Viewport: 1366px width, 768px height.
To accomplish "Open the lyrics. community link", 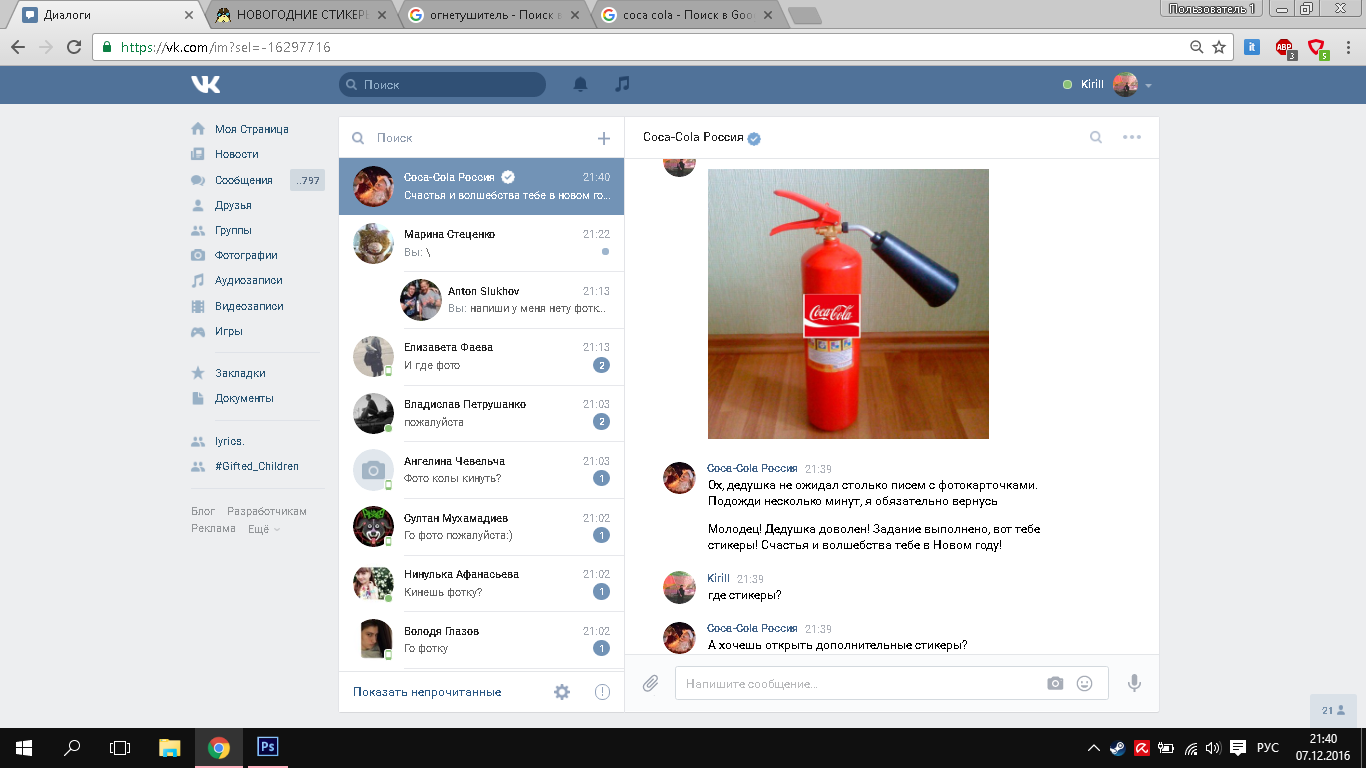I will coord(229,441).
